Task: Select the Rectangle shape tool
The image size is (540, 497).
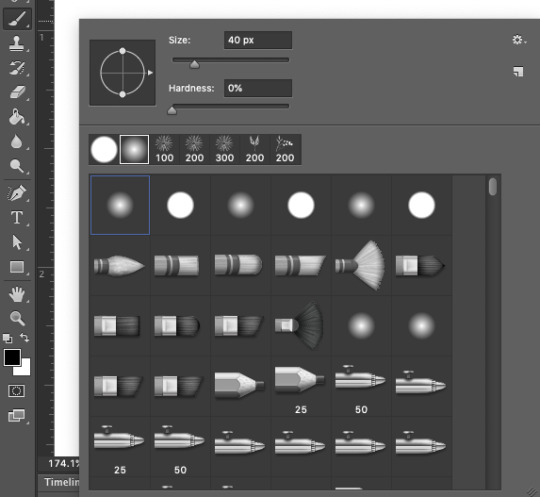Action: [x=17, y=267]
